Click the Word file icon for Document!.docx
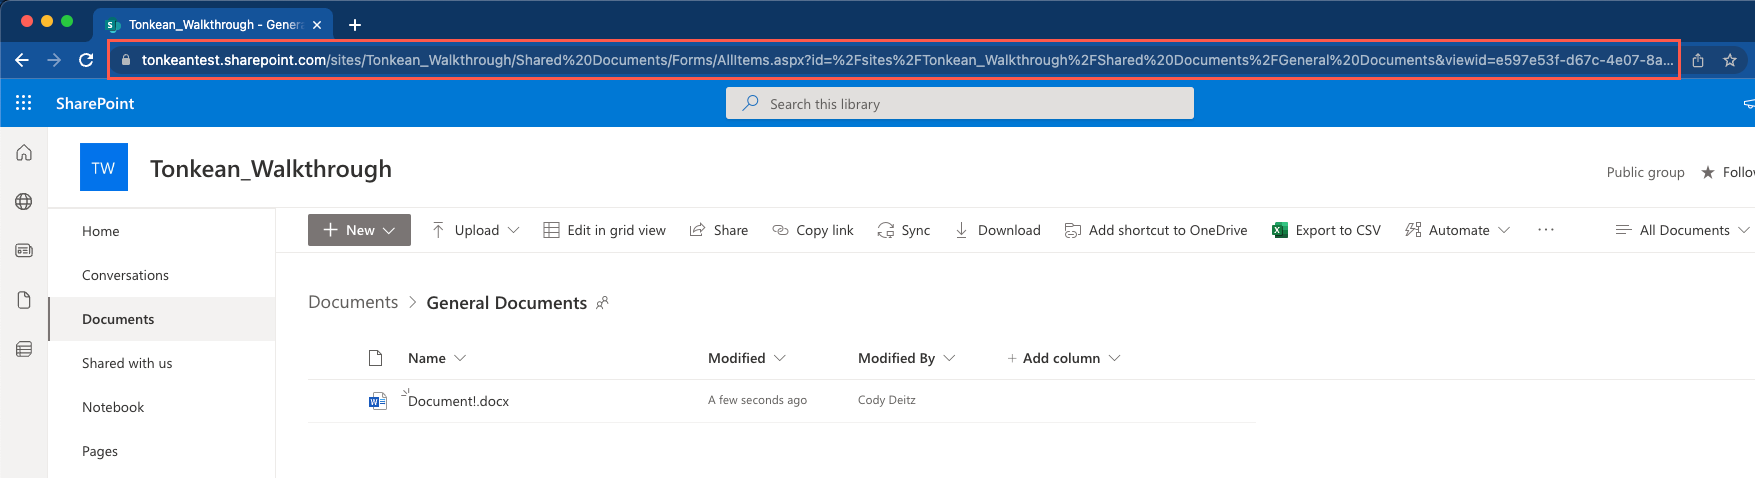The width and height of the screenshot is (1755, 478). coord(377,401)
